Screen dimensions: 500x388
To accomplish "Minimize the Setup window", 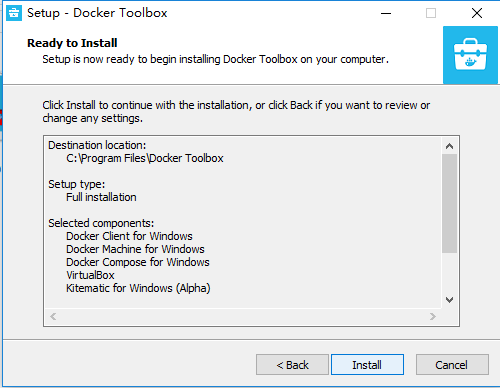I will tap(386, 13).
